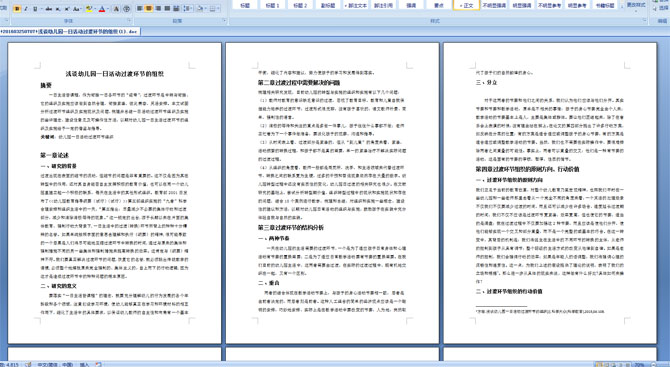
Task: Toggle italic formatting button
Action: tap(26, 9)
